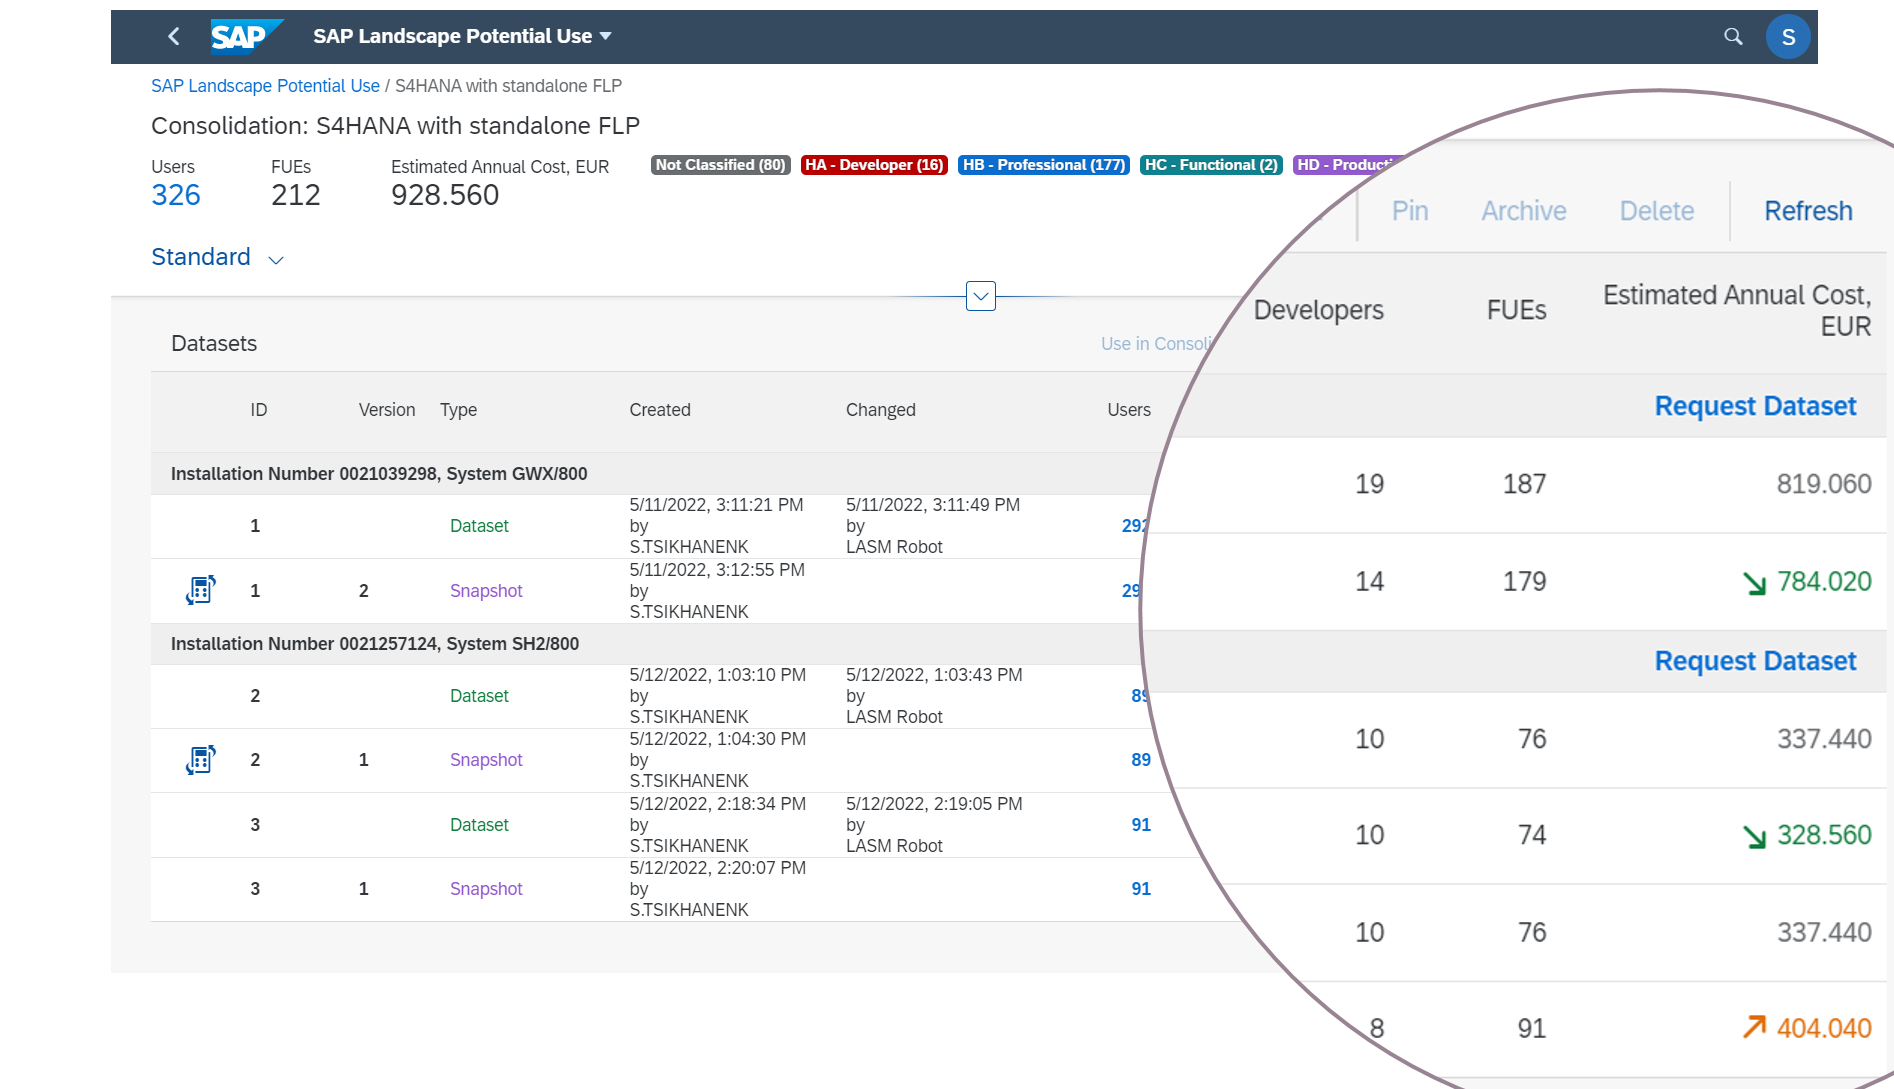Image resolution: width=1894 pixels, height=1089 pixels.
Task: Select the HA - Developer (16) tag
Action: coord(874,165)
